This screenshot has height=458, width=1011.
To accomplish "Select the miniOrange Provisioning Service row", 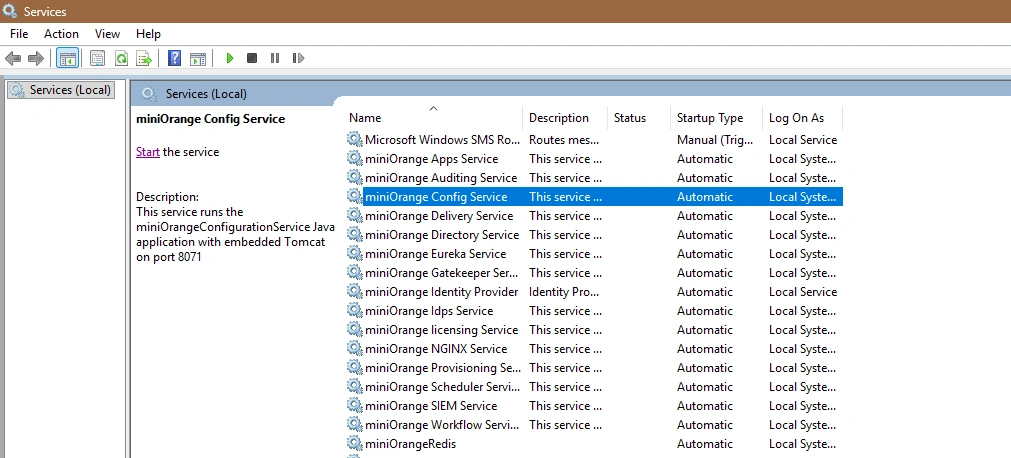I will pyautogui.click(x=594, y=368).
